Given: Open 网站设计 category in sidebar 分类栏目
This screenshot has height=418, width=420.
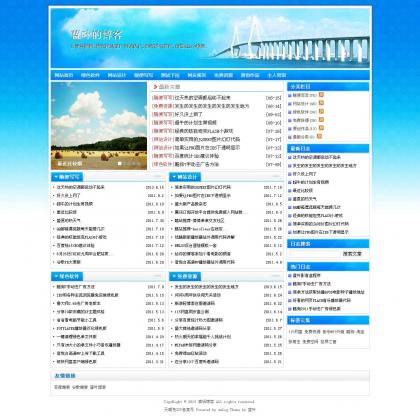Looking at the screenshot, I should (300, 104).
